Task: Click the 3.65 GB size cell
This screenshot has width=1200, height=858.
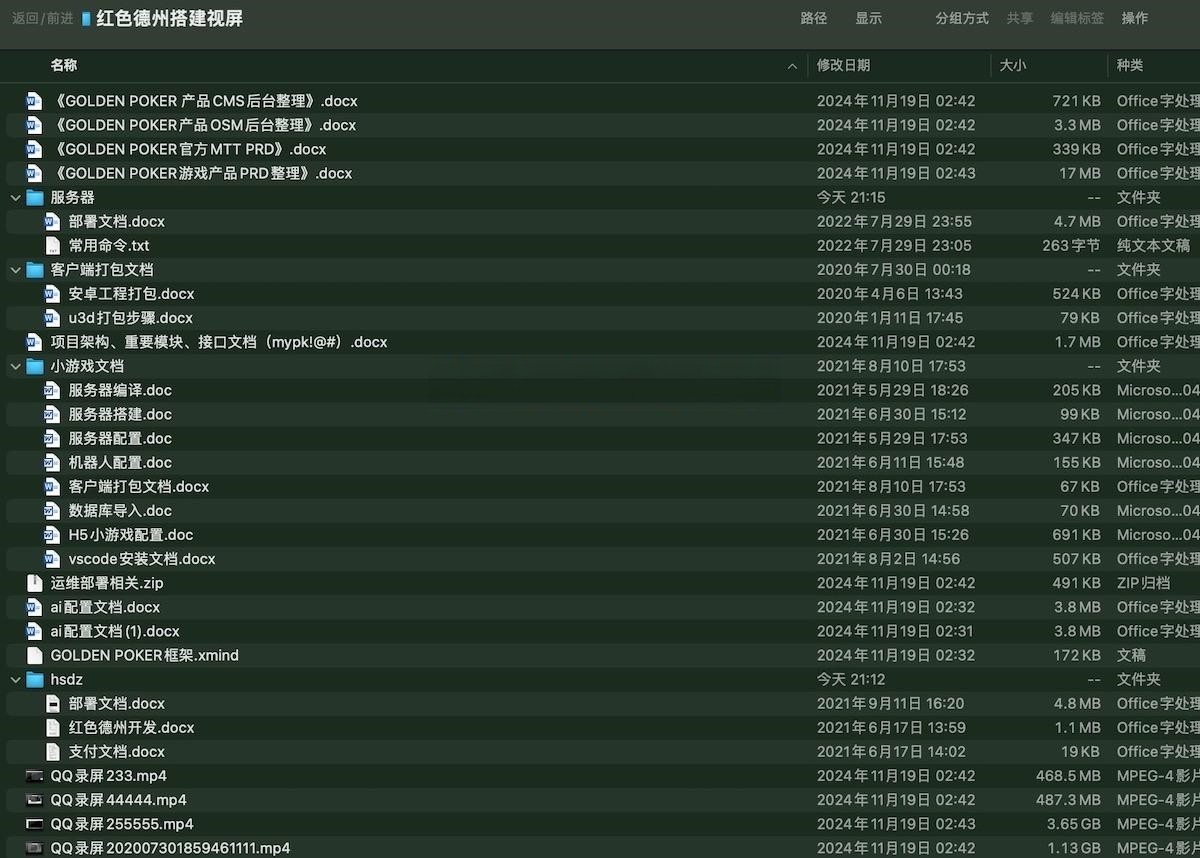Action: coord(1074,824)
